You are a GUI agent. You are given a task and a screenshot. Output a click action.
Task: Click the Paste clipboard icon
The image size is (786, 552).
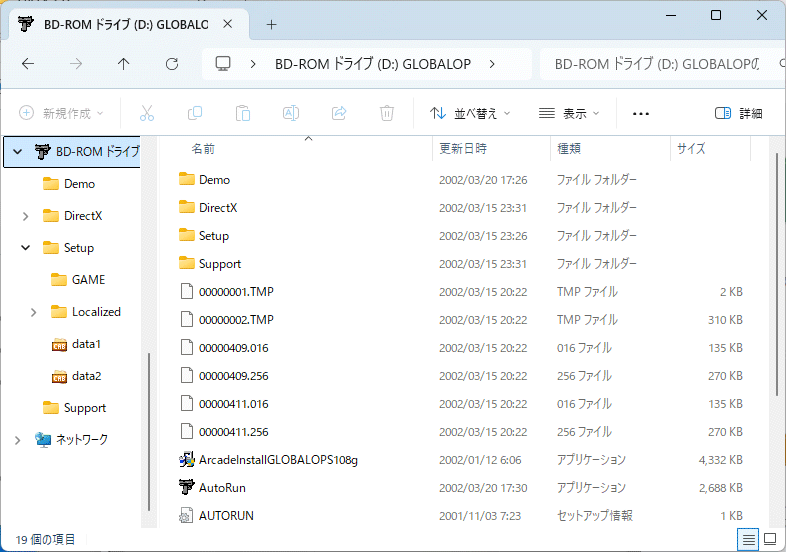[243, 113]
